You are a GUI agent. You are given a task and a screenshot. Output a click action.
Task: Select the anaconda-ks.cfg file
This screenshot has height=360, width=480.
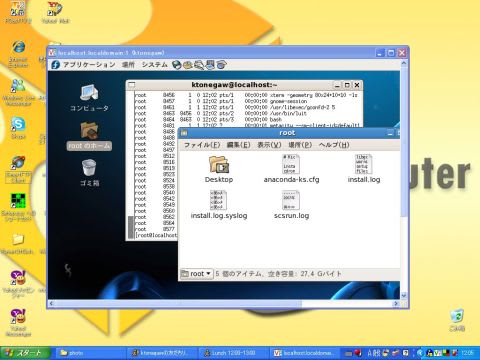coord(291,169)
